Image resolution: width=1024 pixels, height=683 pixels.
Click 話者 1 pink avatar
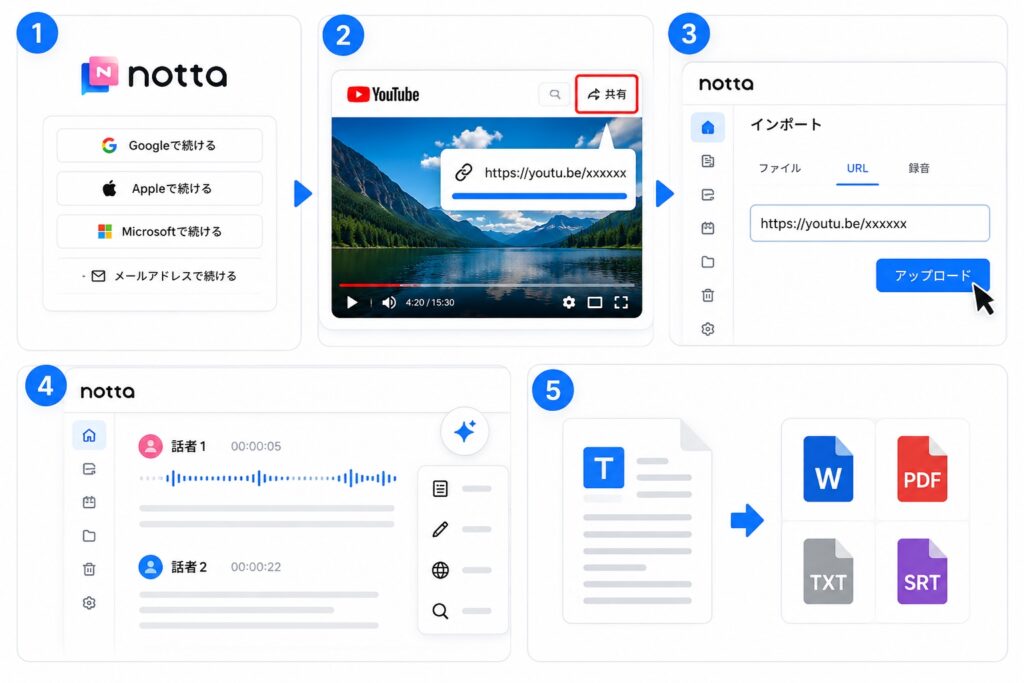(150, 446)
